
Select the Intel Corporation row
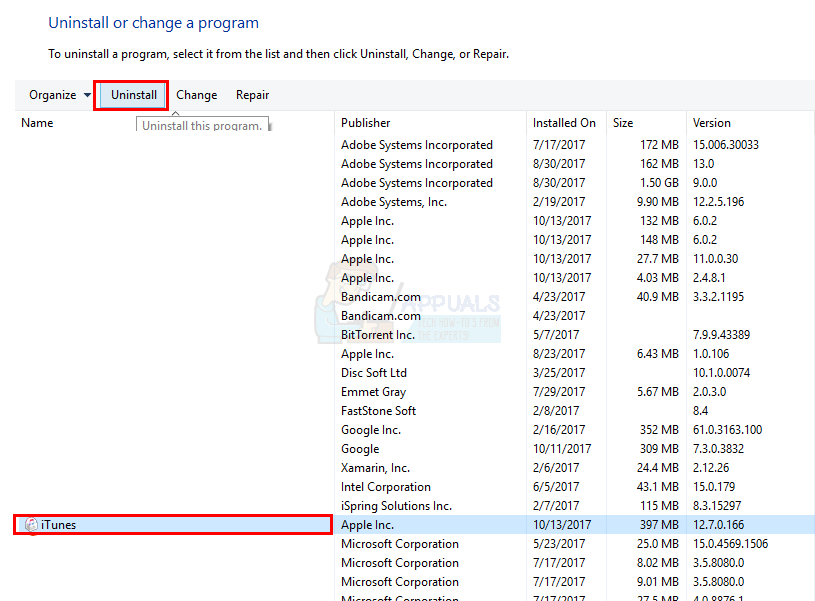point(386,487)
